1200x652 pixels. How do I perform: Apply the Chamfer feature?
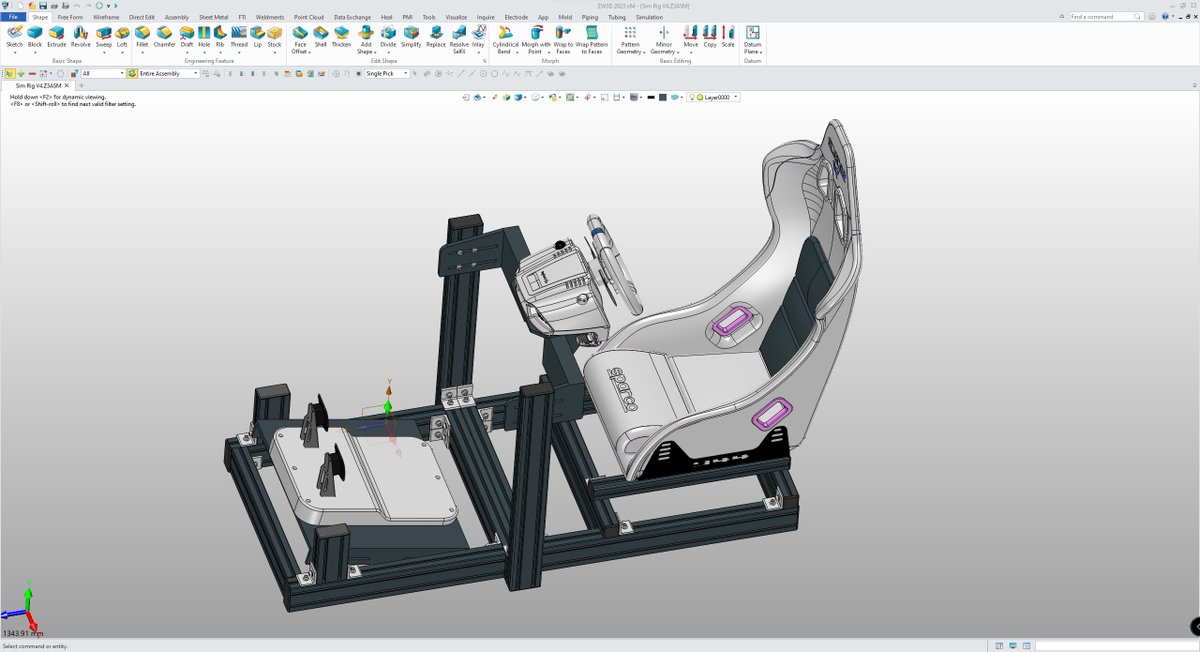click(x=165, y=38)
